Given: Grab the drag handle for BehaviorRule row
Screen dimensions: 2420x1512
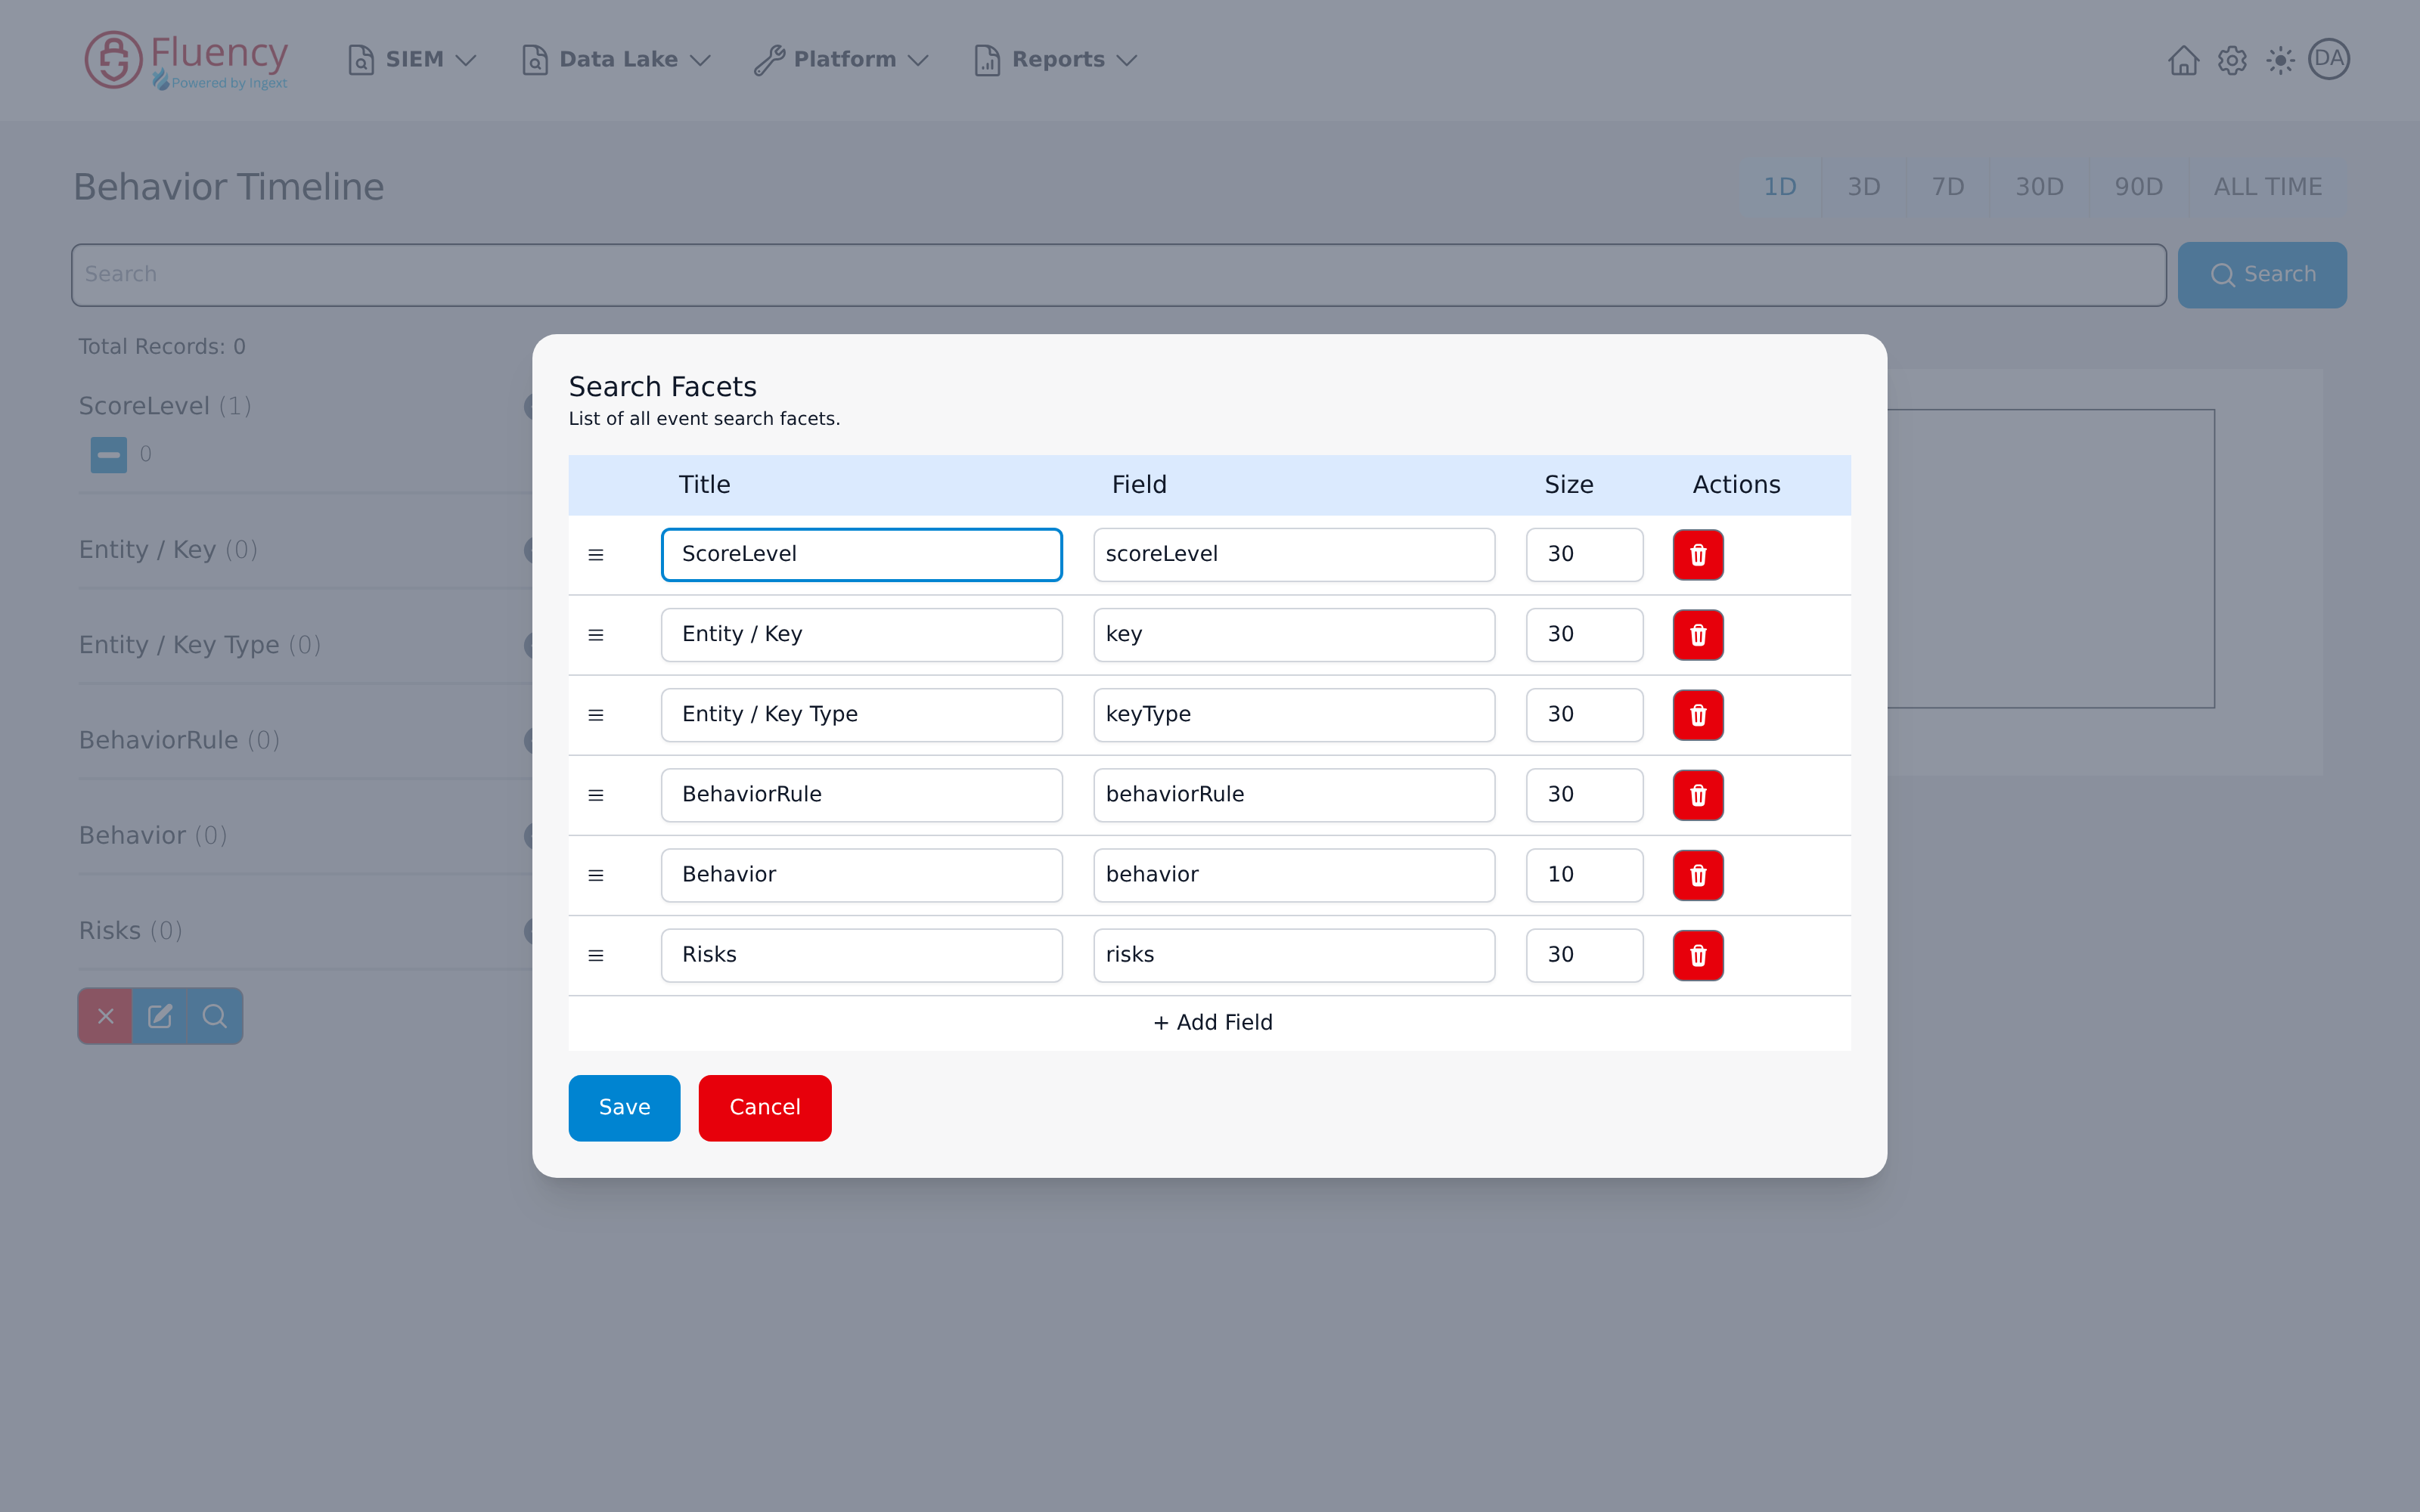Looking at the screenshot, I should tap(596, 795).
